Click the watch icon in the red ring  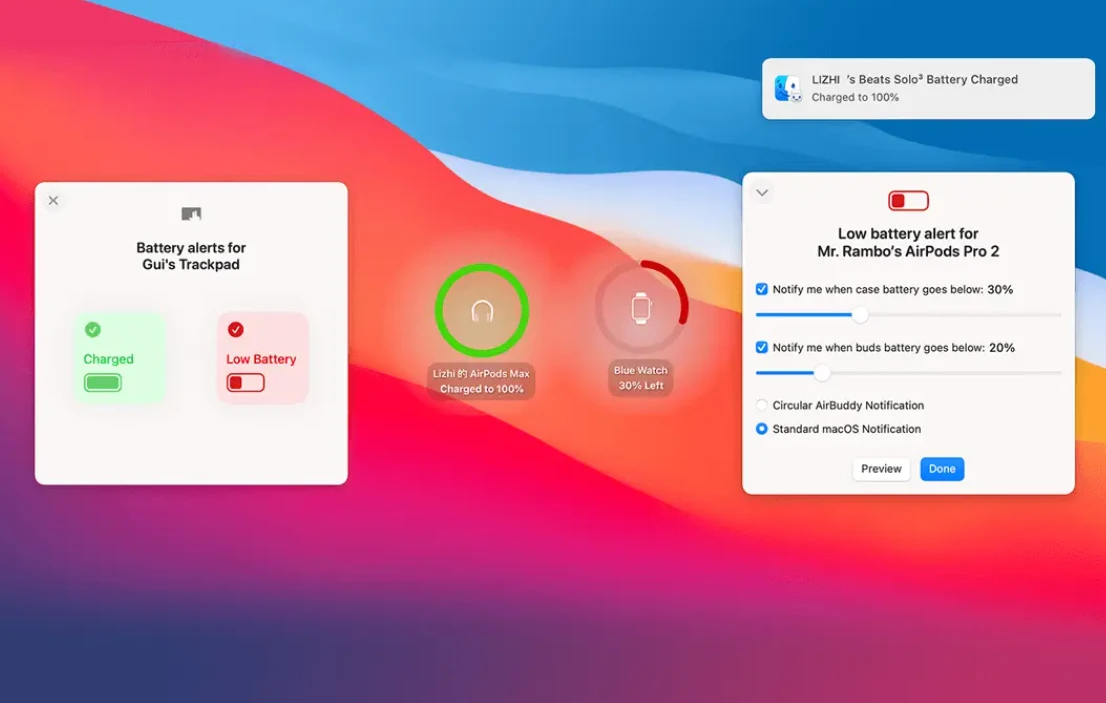(640, 308)
